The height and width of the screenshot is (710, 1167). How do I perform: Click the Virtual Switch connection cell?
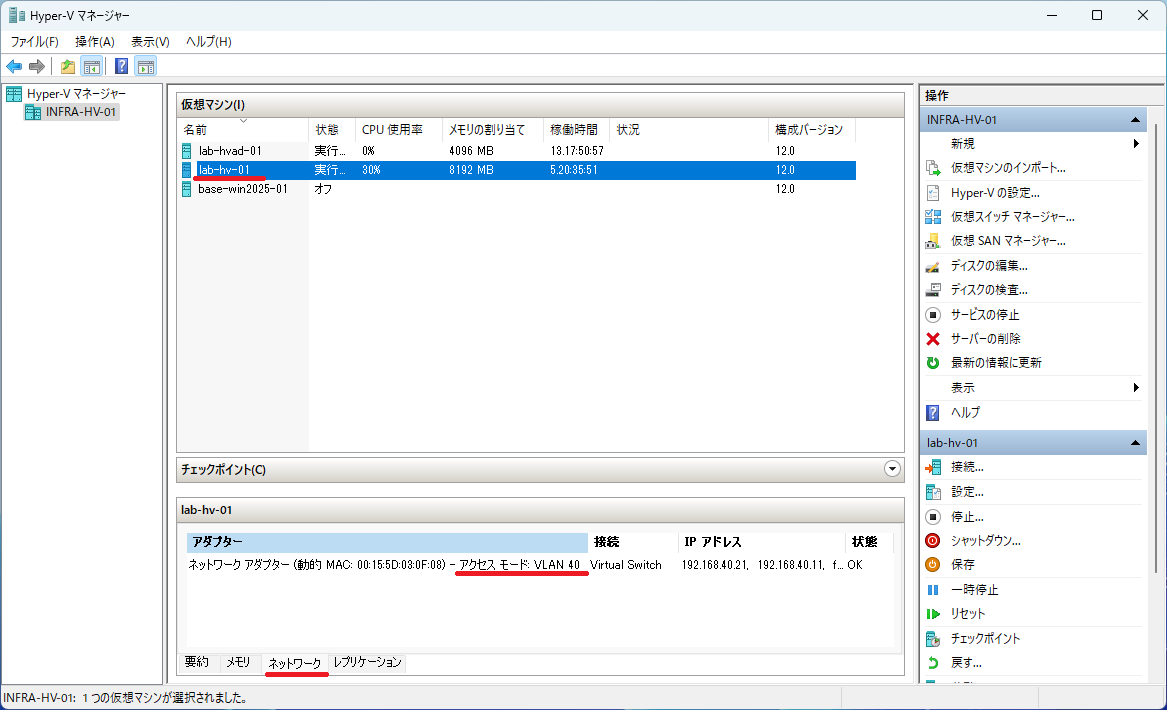coord(626,566)
